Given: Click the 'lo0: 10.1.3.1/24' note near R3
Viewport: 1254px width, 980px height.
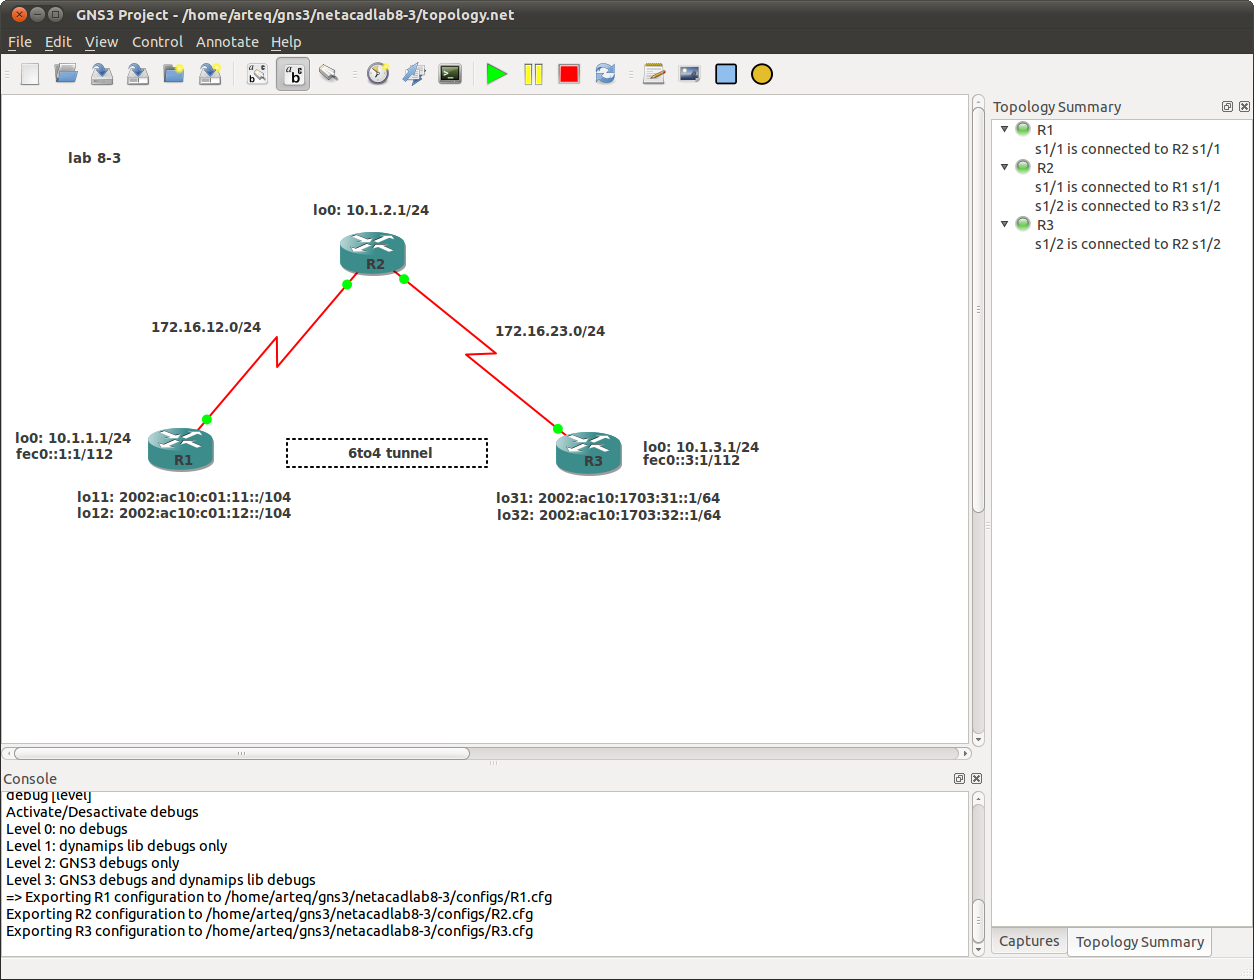Looking at the screenshot, I should tap(701, 447).
